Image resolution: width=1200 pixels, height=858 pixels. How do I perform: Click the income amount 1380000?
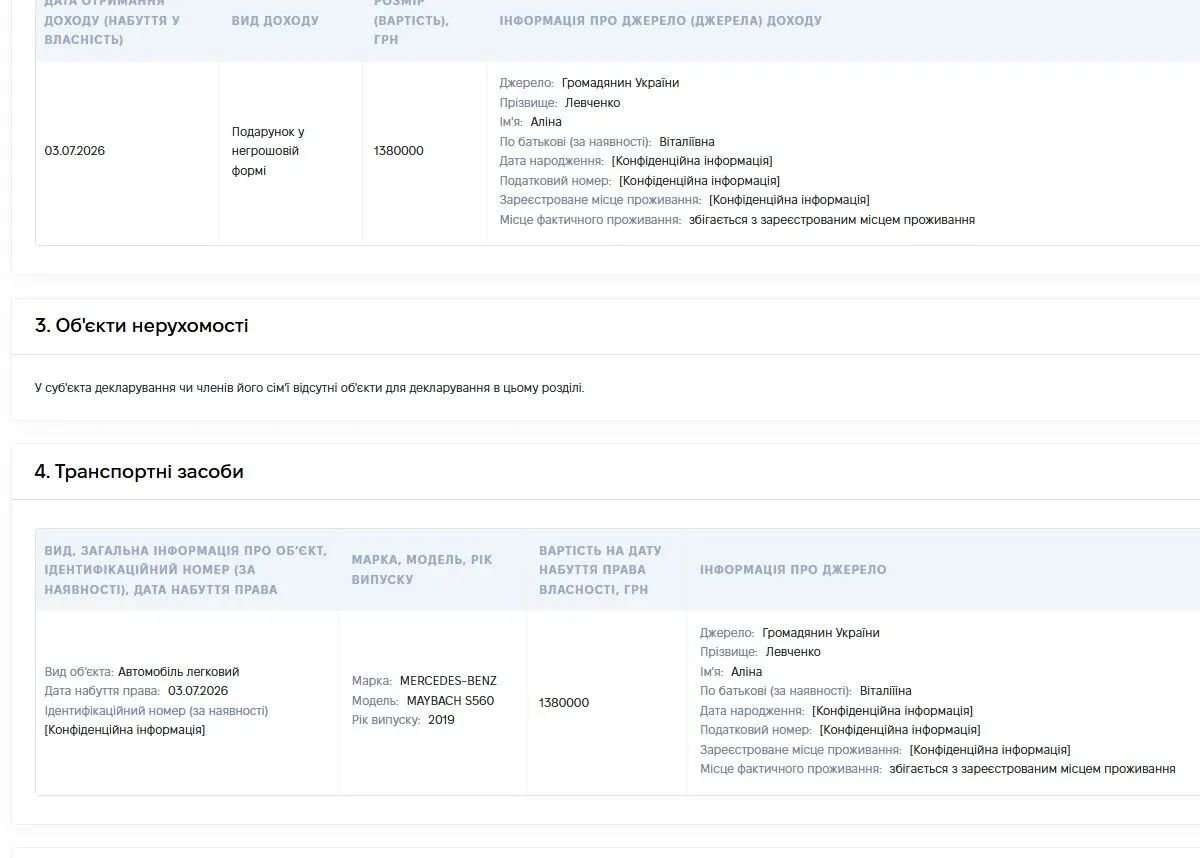tap(399, 151)
